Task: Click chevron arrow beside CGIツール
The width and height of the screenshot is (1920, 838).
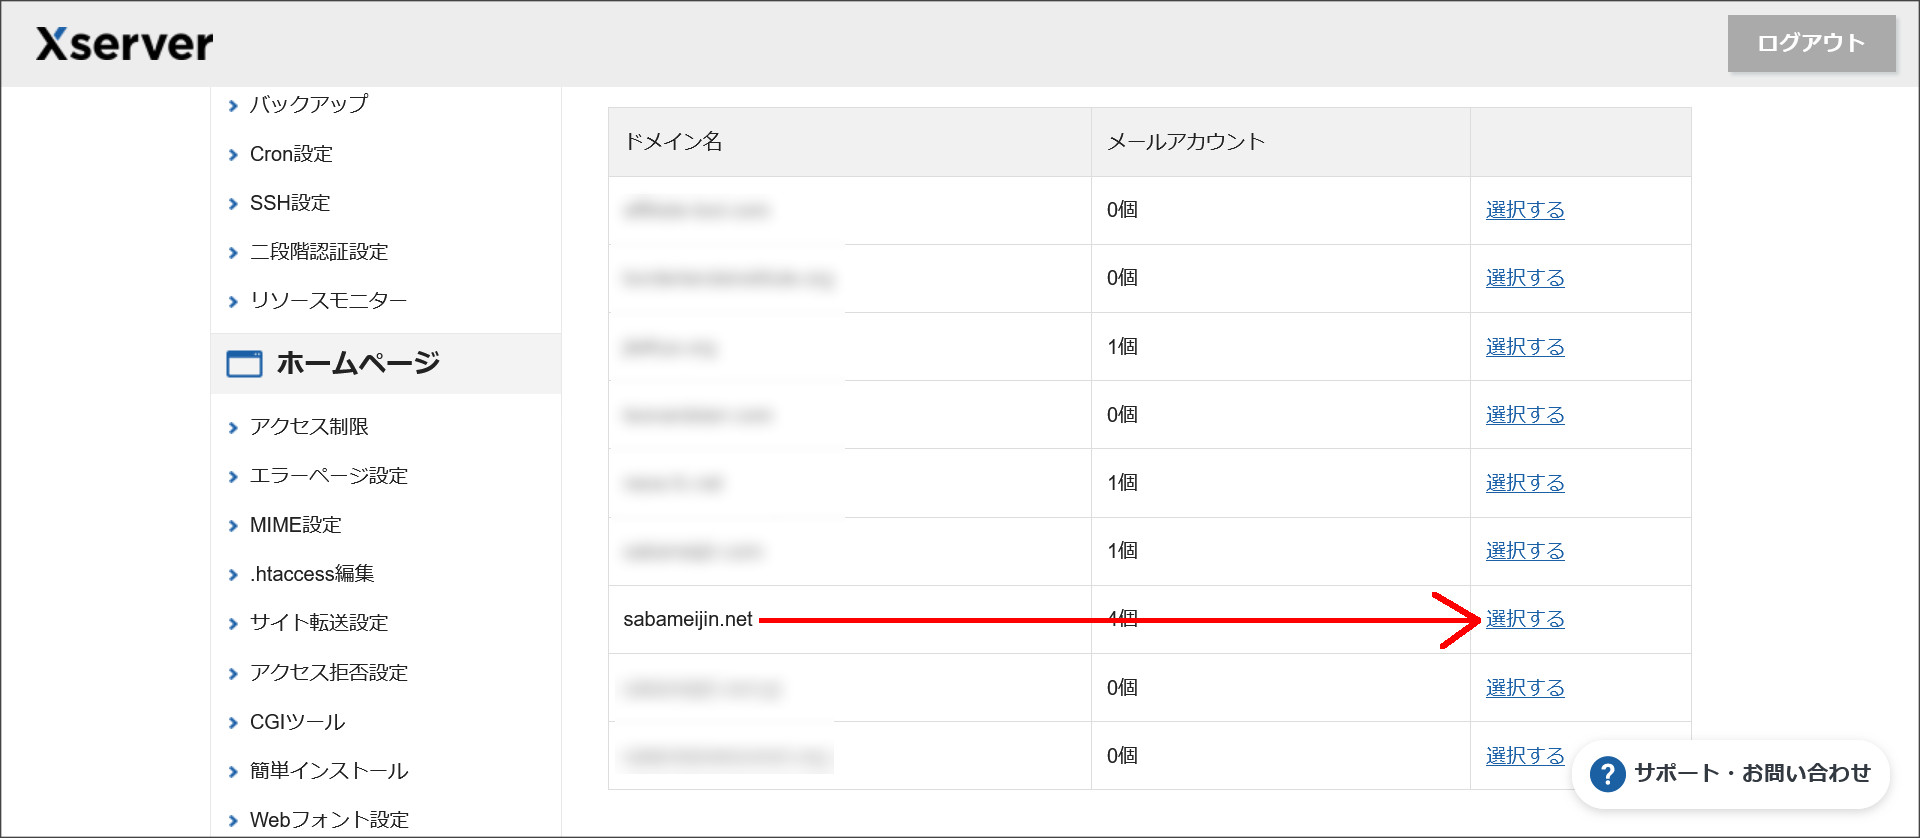Action: (233, 723)
